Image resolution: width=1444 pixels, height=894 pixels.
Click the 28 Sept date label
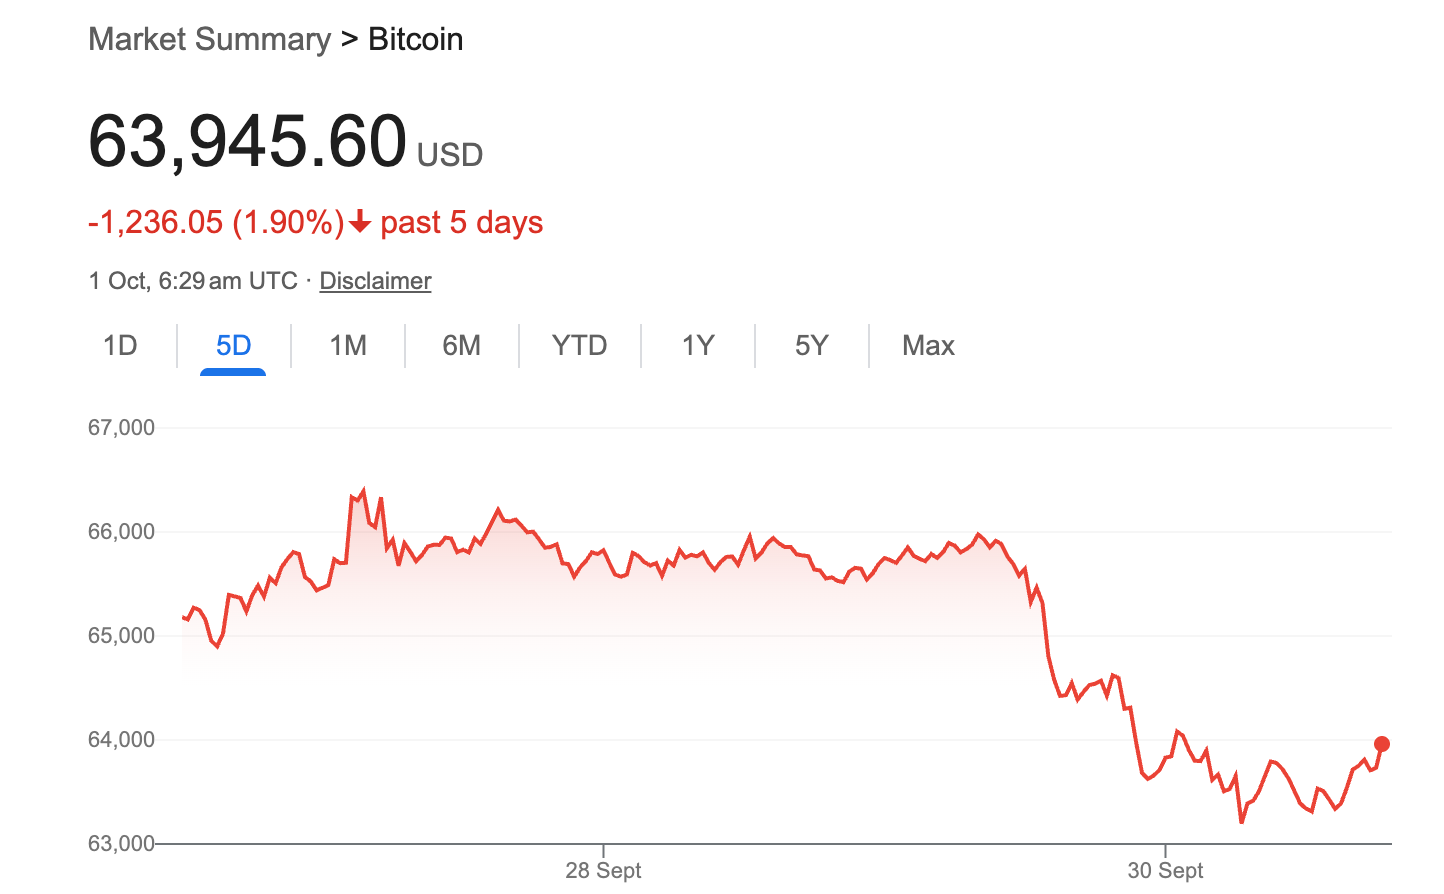pyautogui.click(x=603, y=871)
